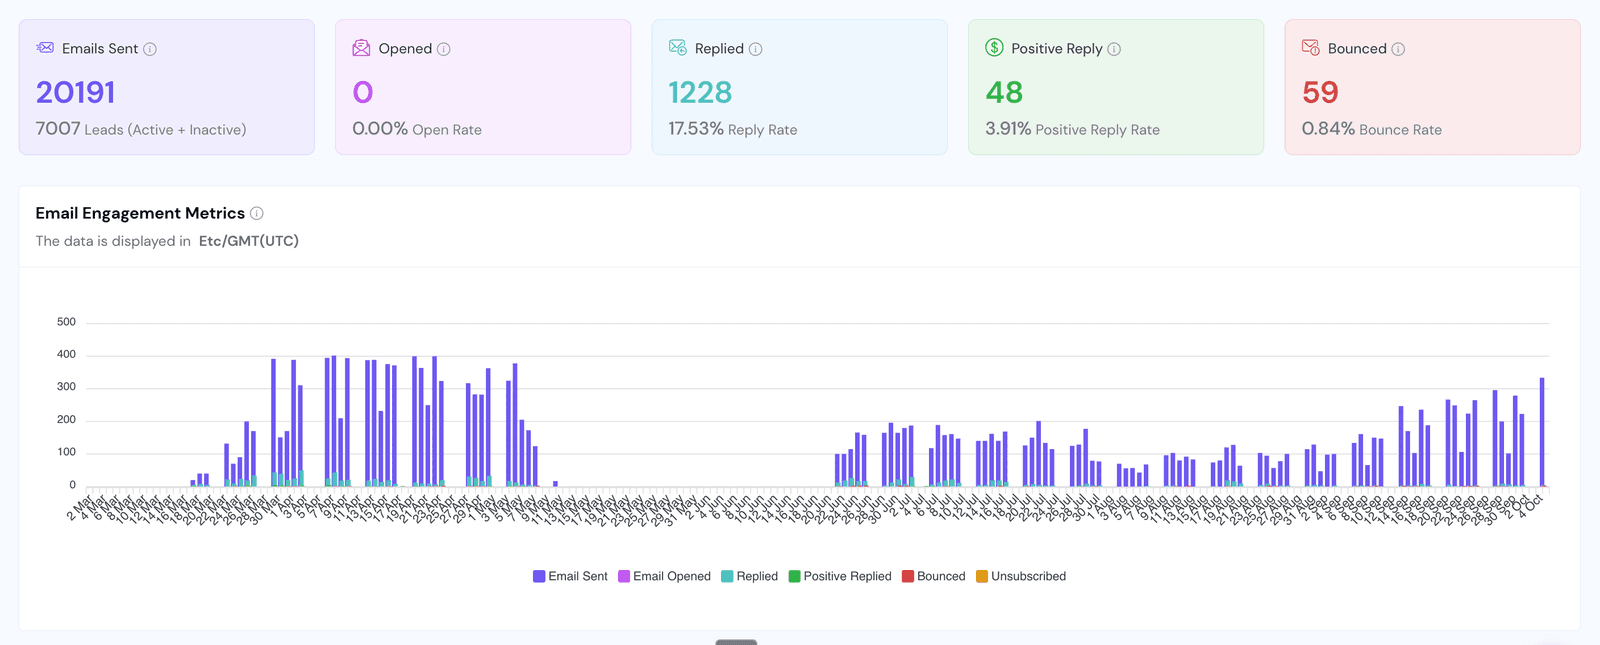Toggle the Email Opened legend series
This screenshot has width=1600, height=645.
click(x=664, y=576)
